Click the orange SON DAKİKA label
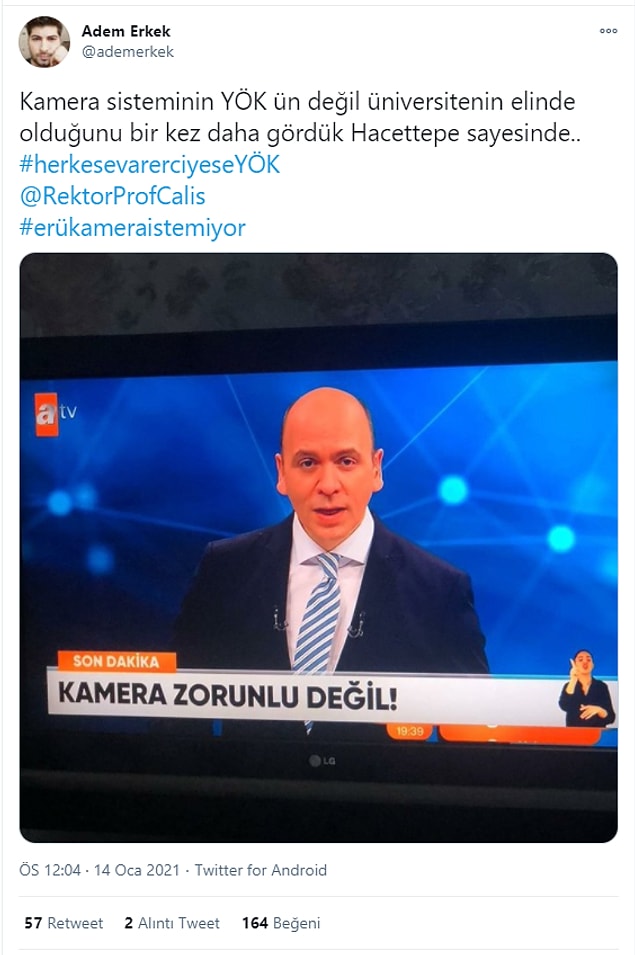The width and height of the screenshot is (635, 955). pyautogui.click(x=116, y=661)
